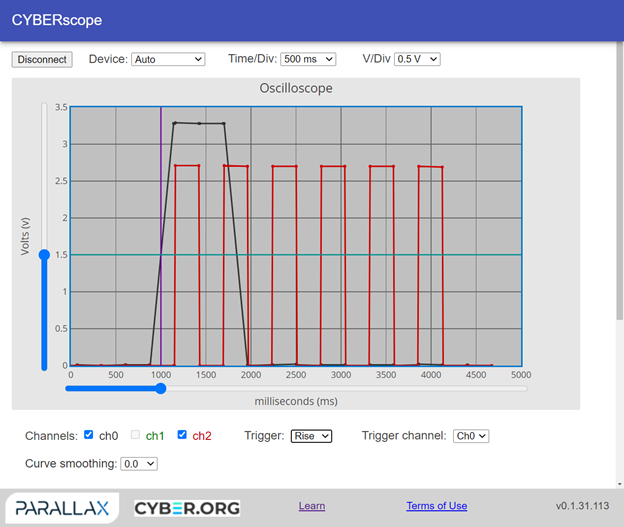Click the ch1 label text
This screenshot has height=527, width=624.
(155, 436)
